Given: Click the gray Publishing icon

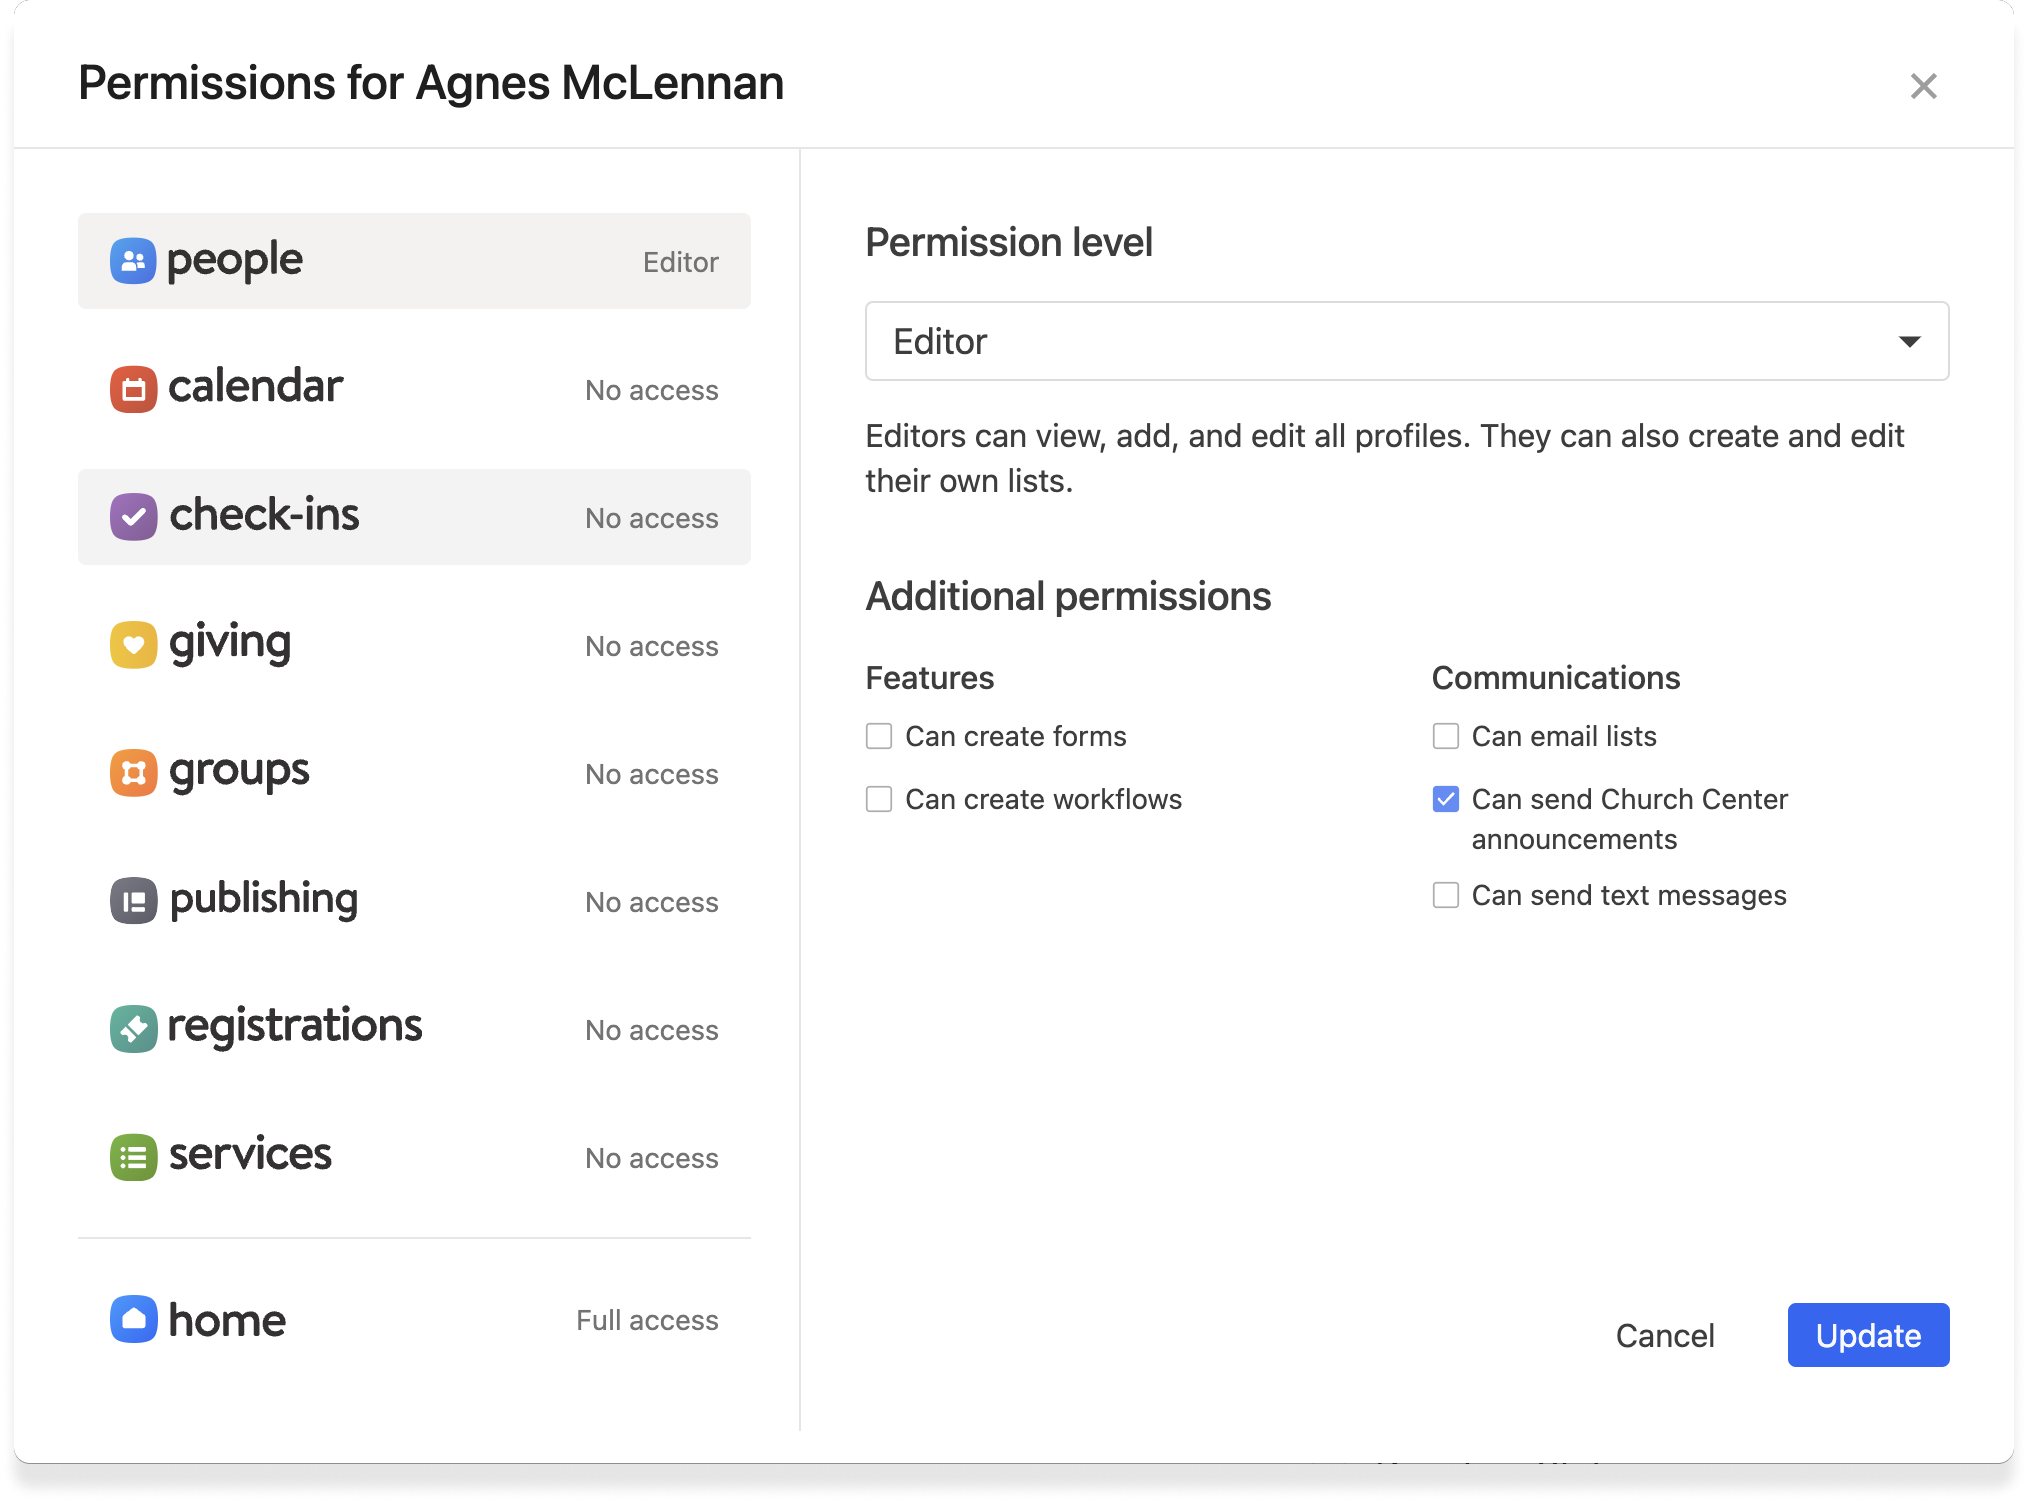Looking at the screenshot, I should (x=133, y=901).
